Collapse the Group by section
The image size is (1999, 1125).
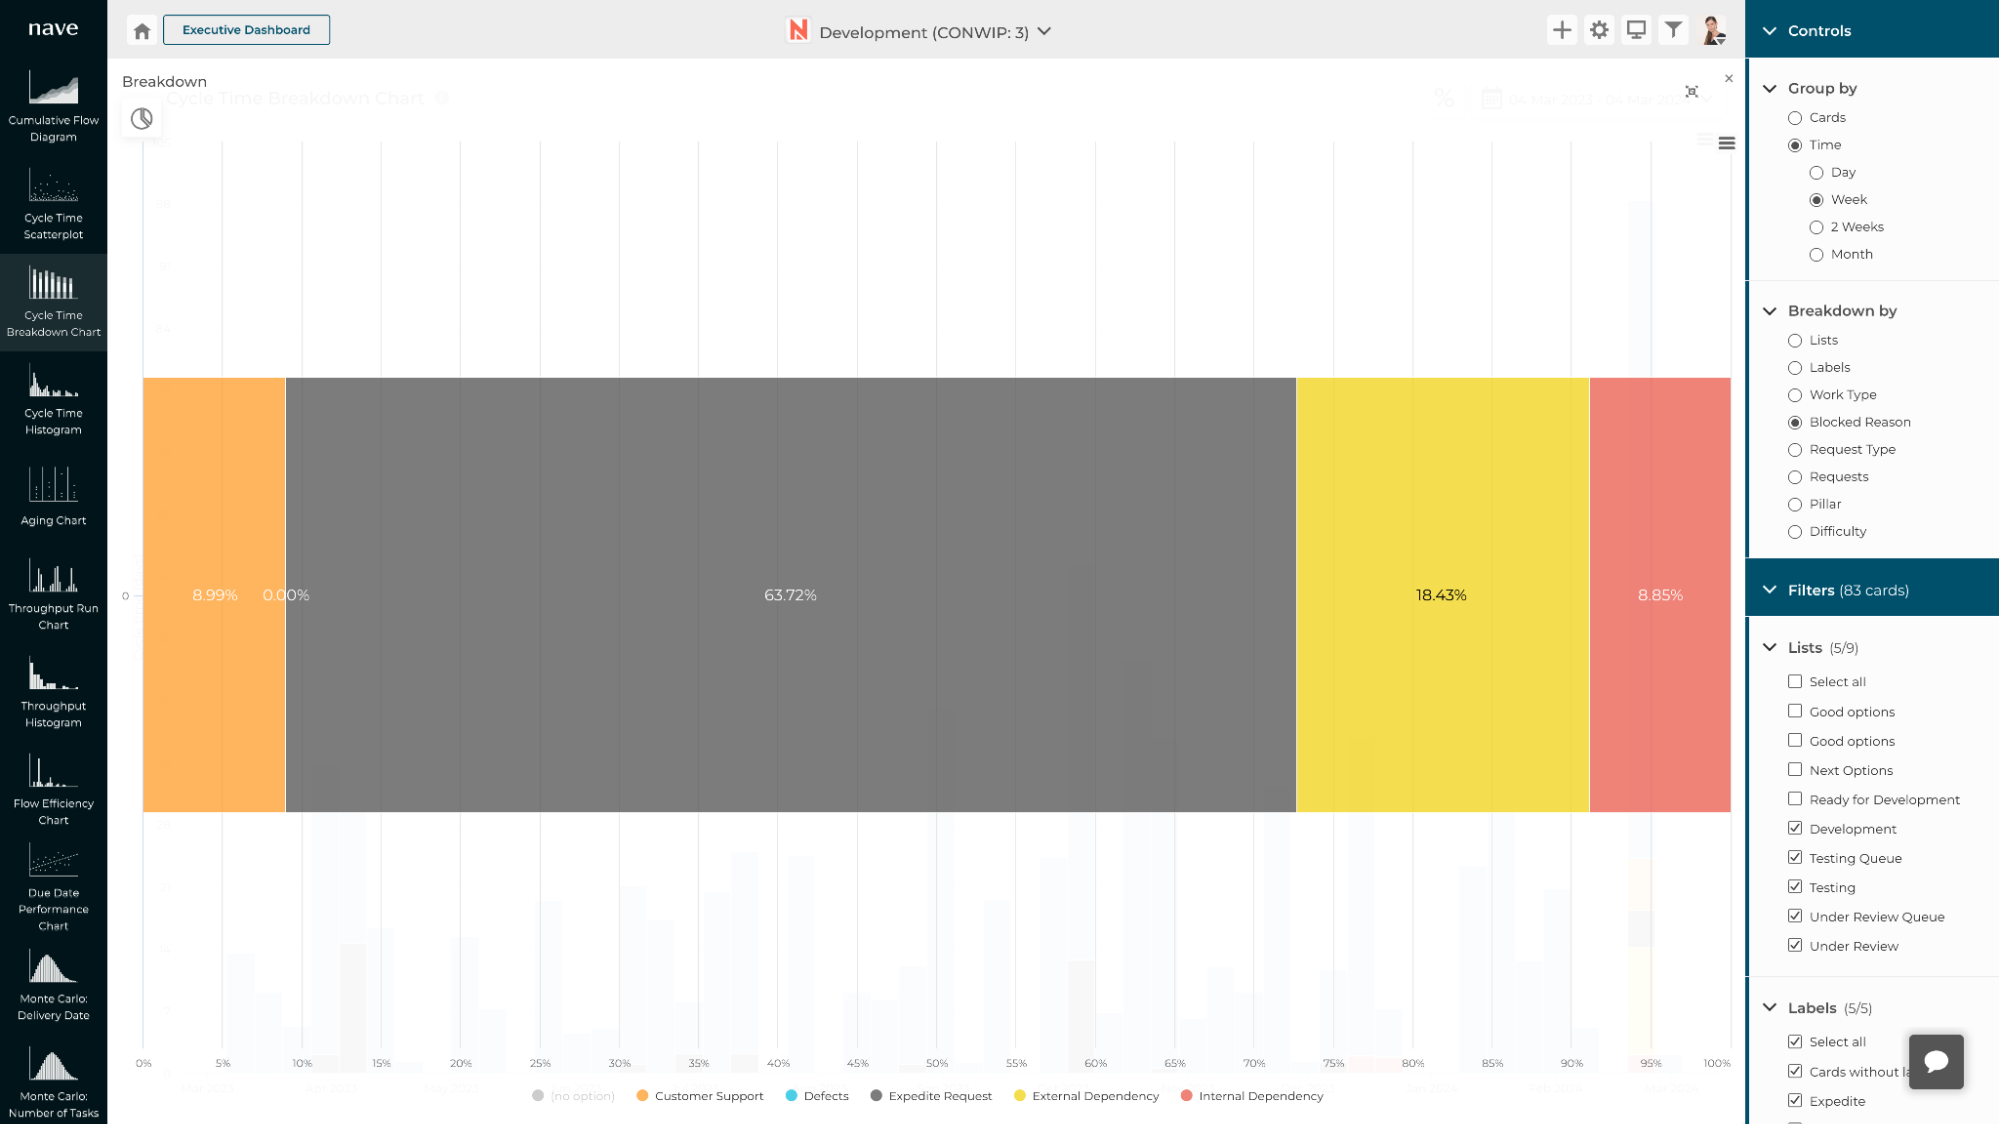(1770, 88)
